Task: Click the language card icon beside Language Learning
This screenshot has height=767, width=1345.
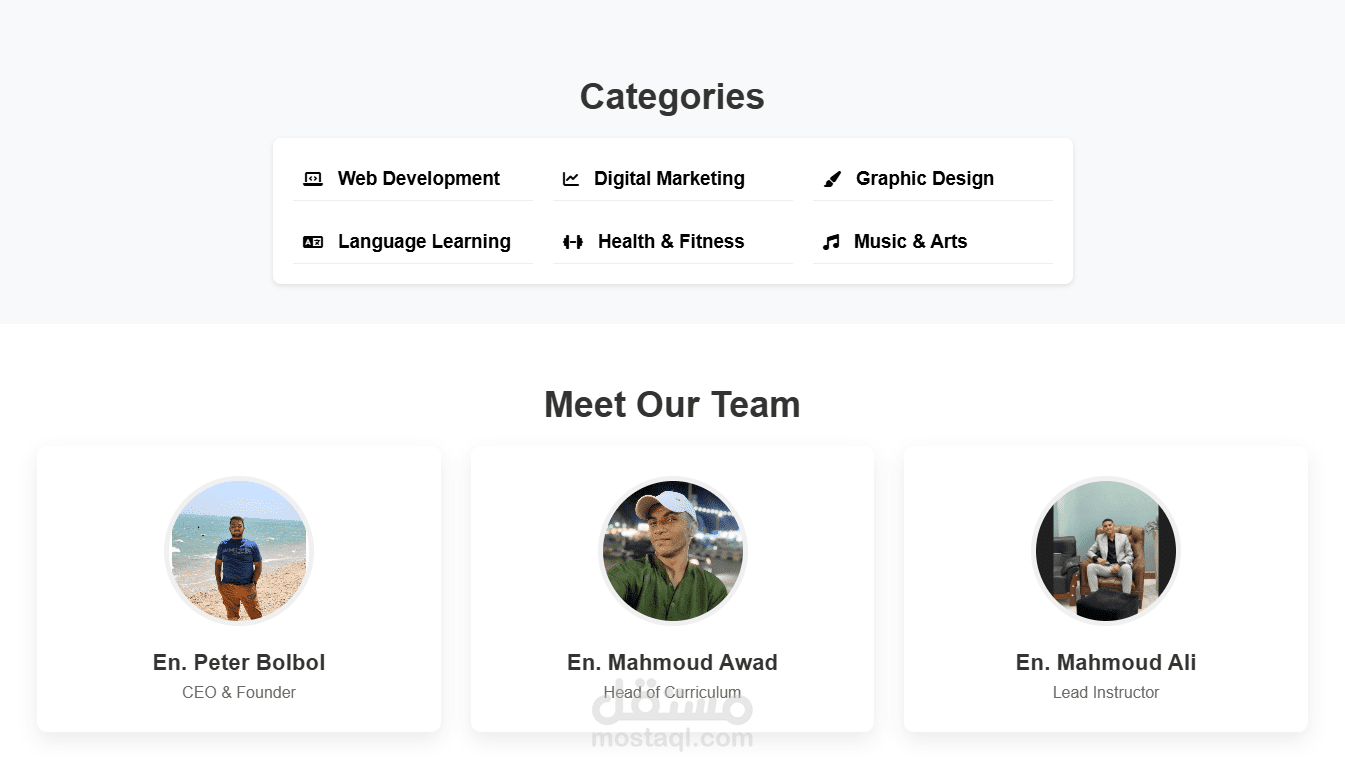Action: (313, 242)
